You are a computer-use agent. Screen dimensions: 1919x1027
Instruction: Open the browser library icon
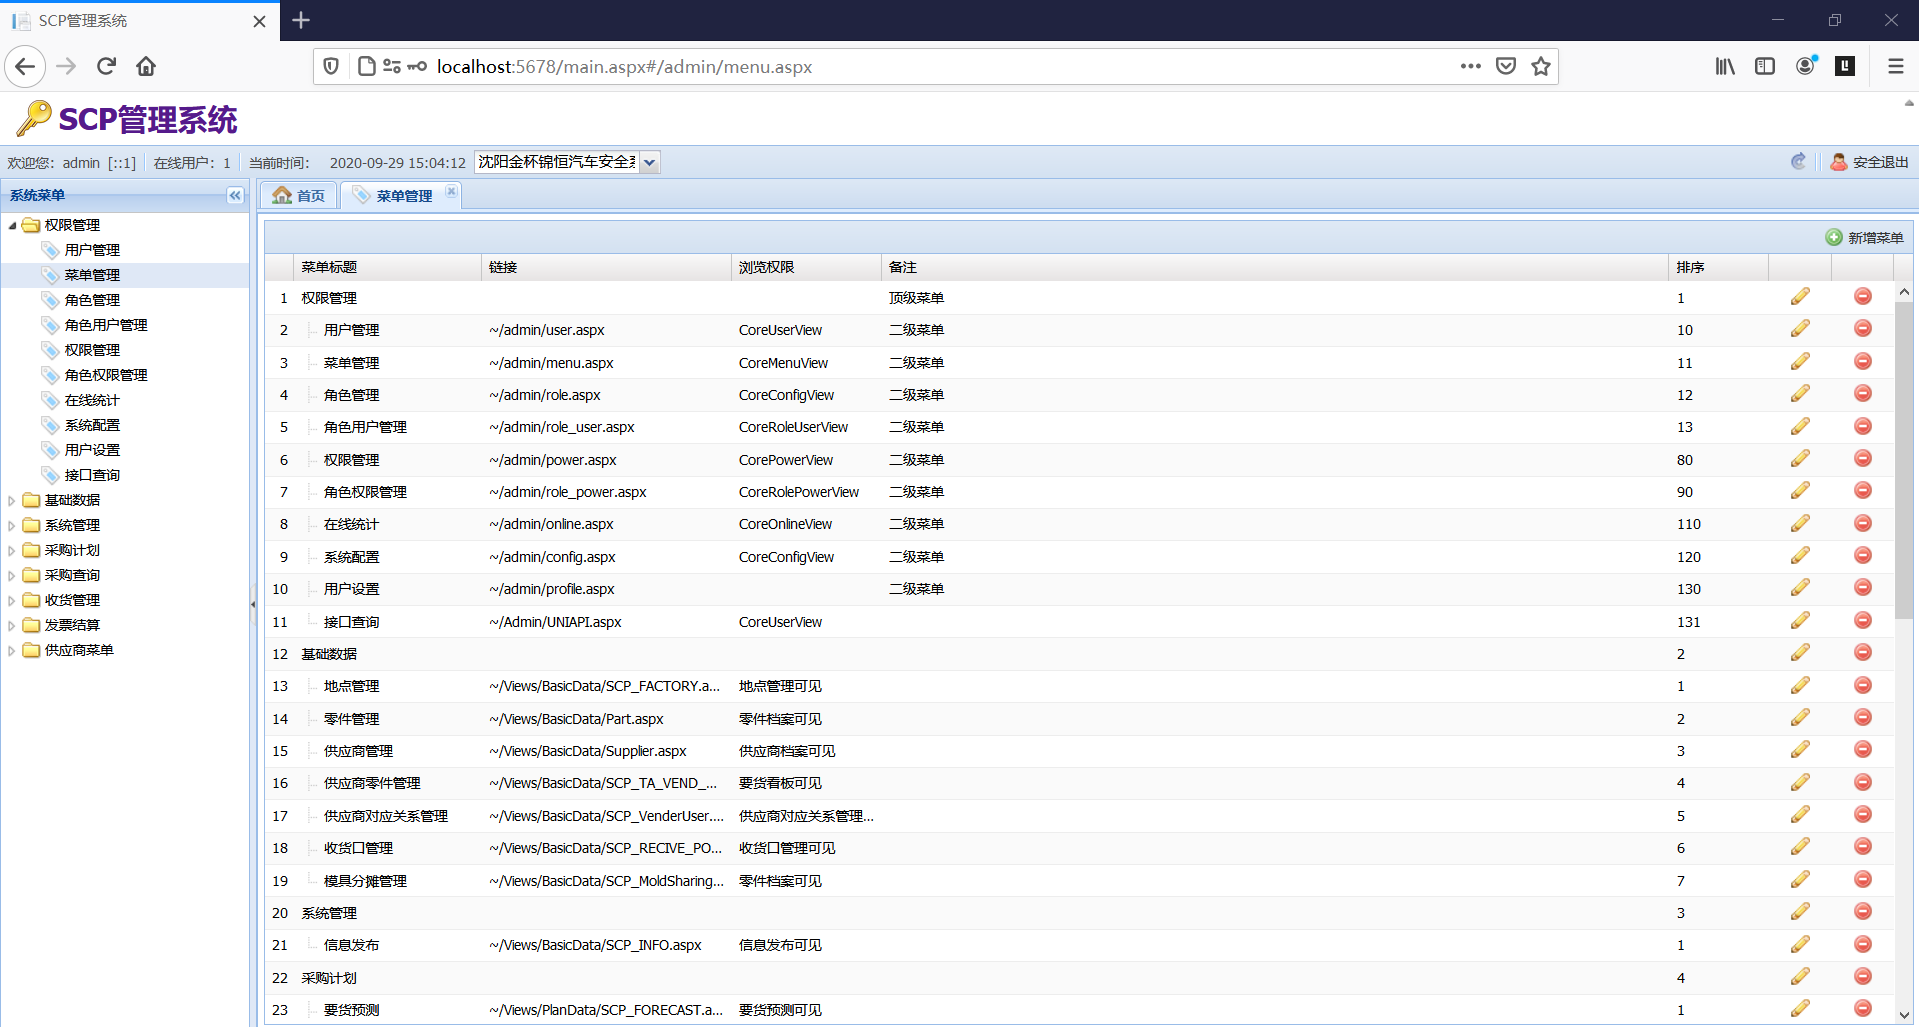click(x=1725, y=66)
